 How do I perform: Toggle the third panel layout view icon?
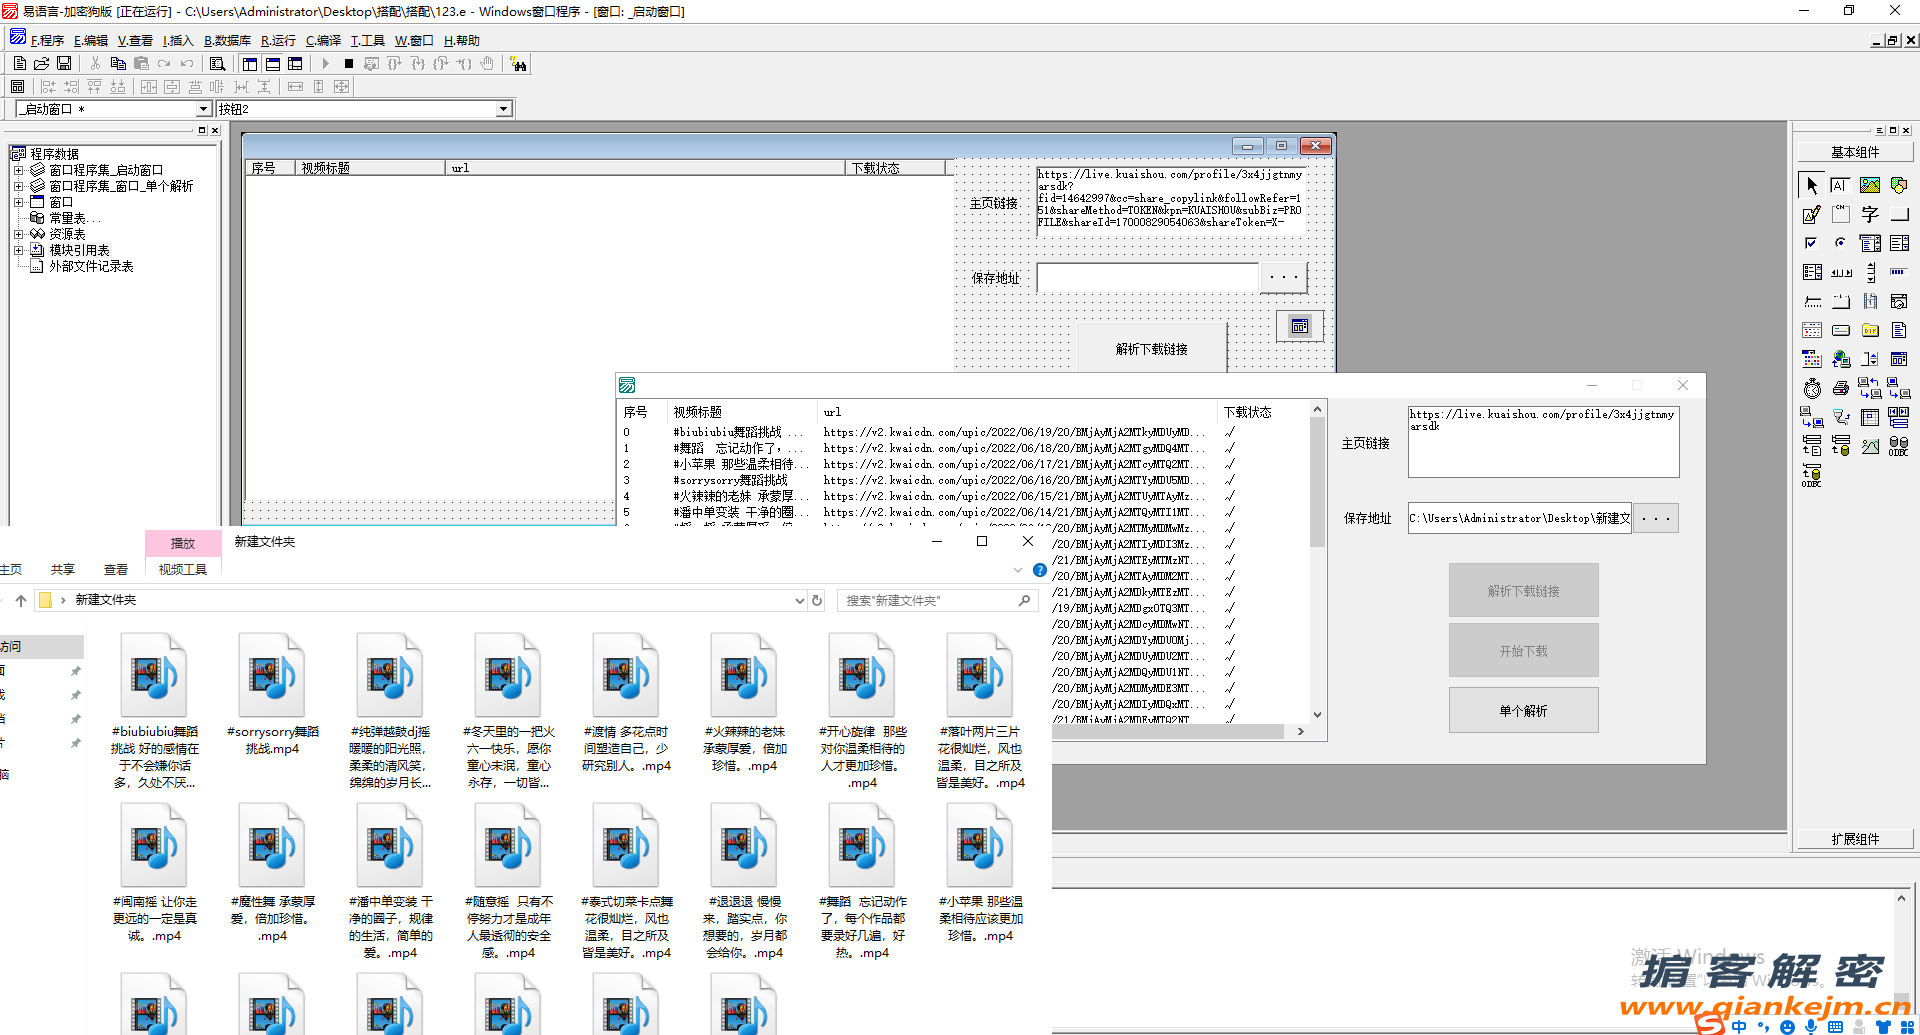pos(295,63)
